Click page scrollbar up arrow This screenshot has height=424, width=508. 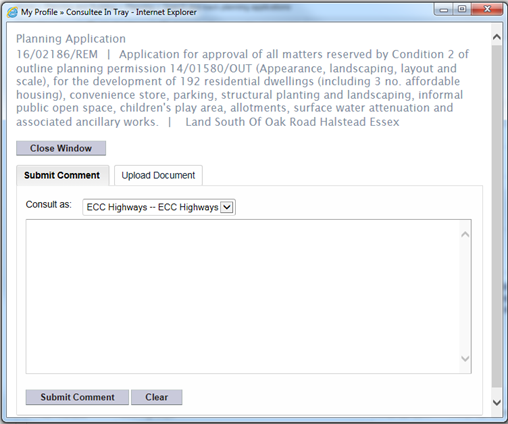(x=497, y=37)
